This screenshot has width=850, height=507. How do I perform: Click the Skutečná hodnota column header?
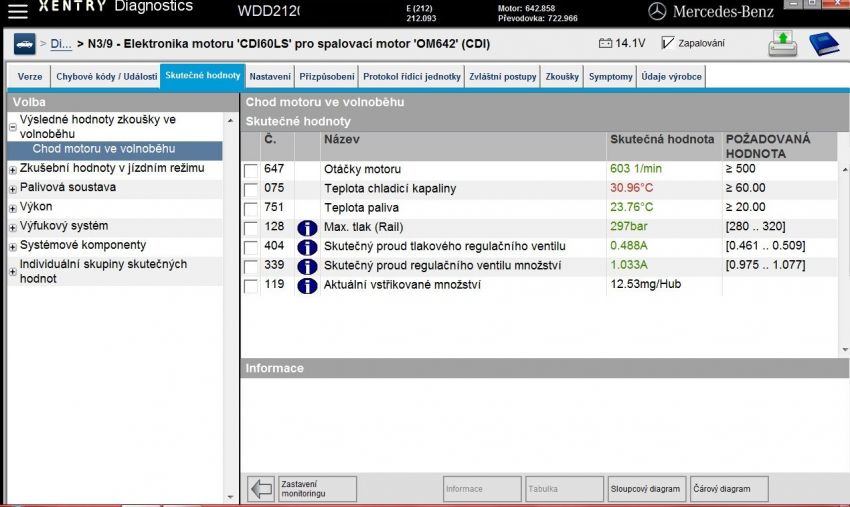(664, 146)
